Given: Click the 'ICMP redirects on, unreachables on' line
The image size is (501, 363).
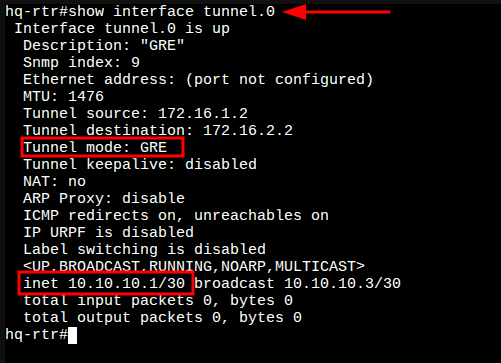Looking at the screenshot, I should (176, 215).
